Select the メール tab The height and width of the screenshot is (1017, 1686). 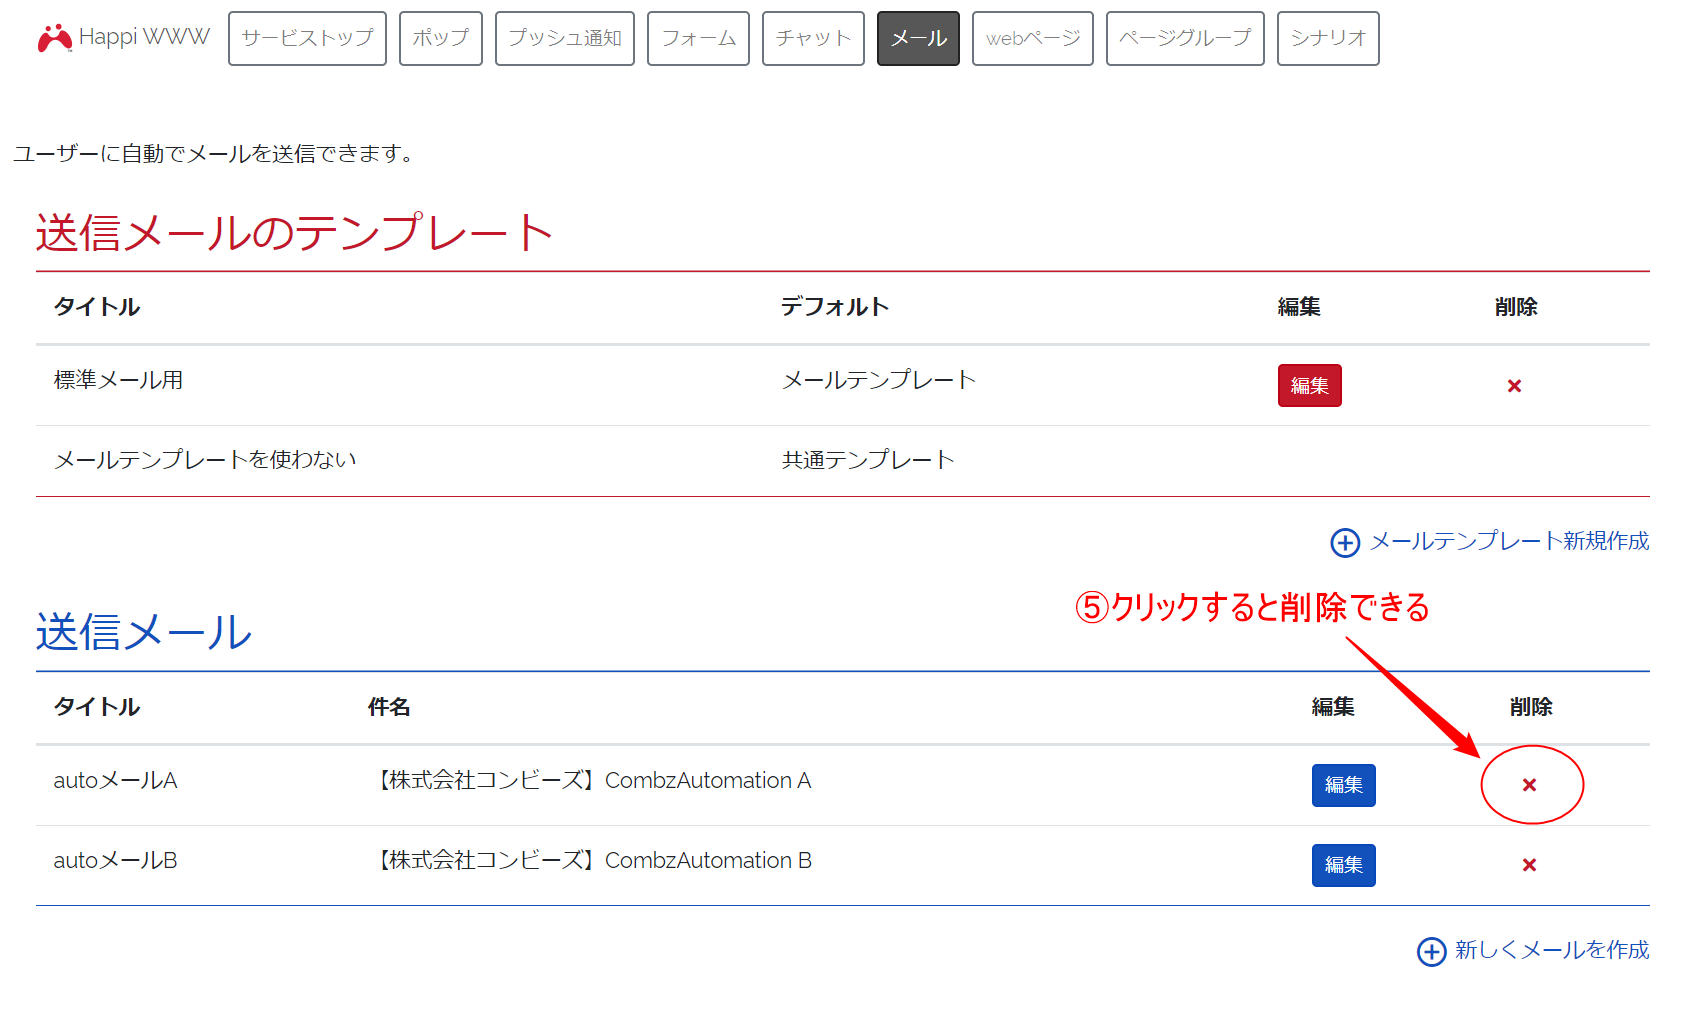918,38
